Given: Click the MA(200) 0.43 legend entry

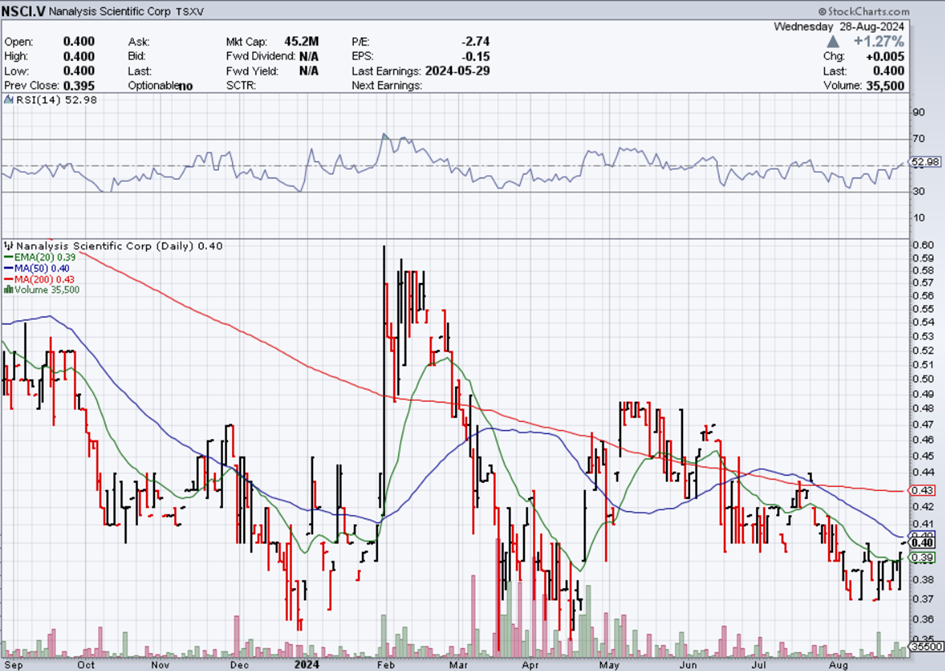Looking at the screenshot, I should coord(45,279).
